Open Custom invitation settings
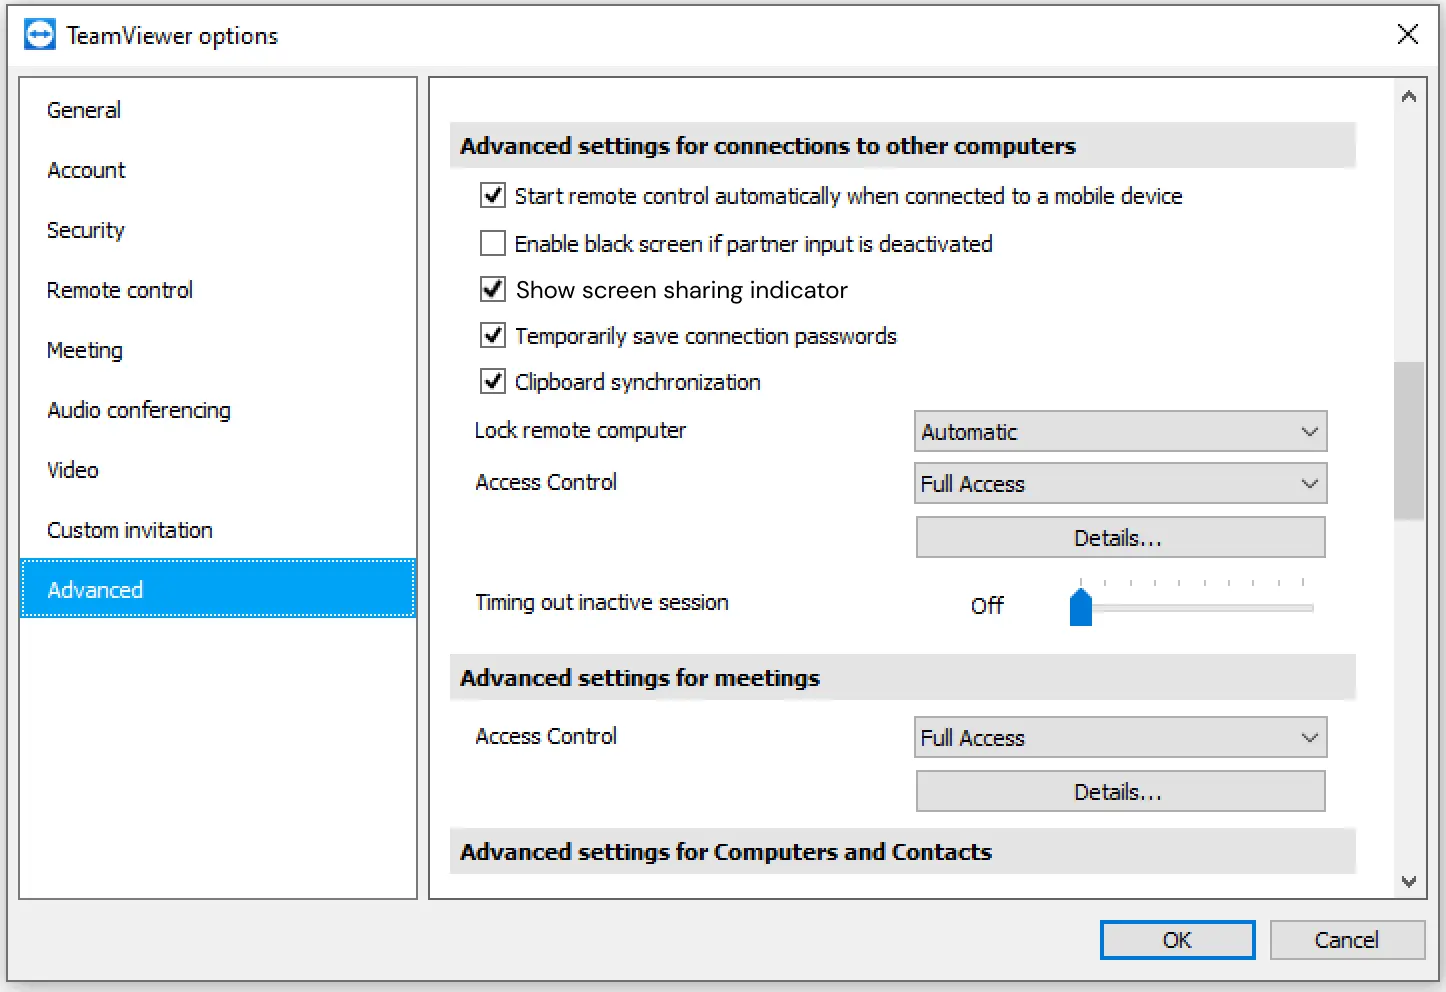 pyautogui.click(x=218, y=530)
